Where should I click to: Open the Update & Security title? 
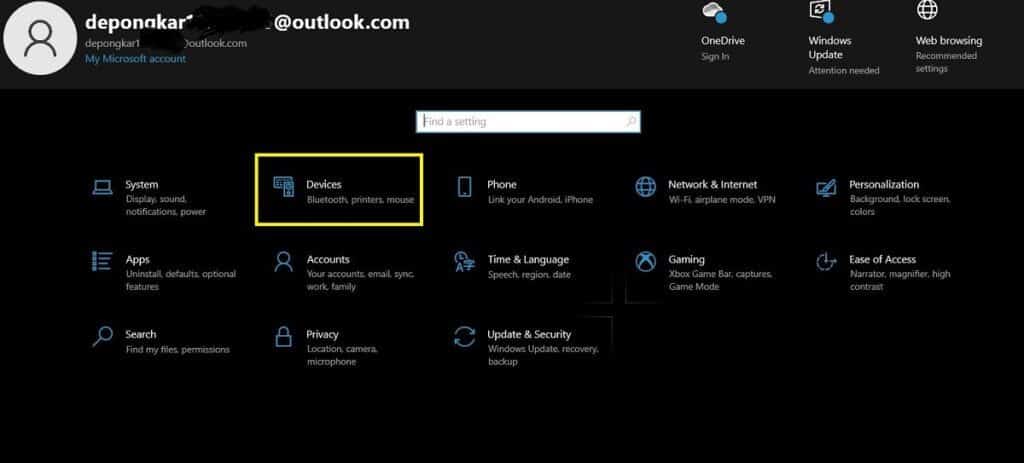click(x=529, y=334)
